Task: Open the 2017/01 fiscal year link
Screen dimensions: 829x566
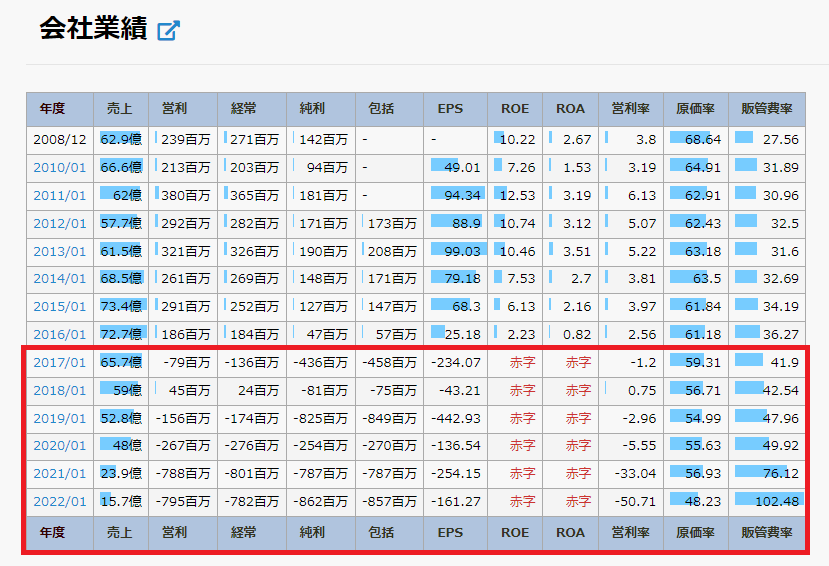Action: 59,363
